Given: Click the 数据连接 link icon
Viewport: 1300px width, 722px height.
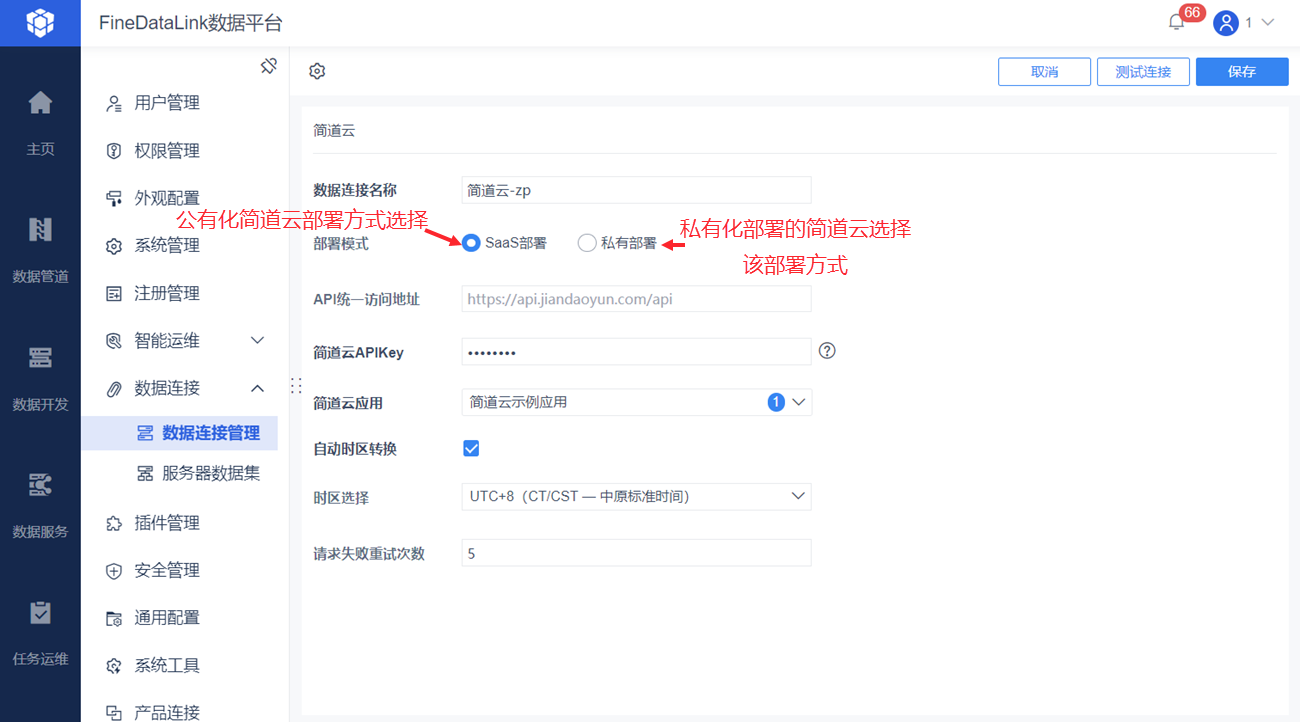Looking at the screenshot, I should pos(114,388).
